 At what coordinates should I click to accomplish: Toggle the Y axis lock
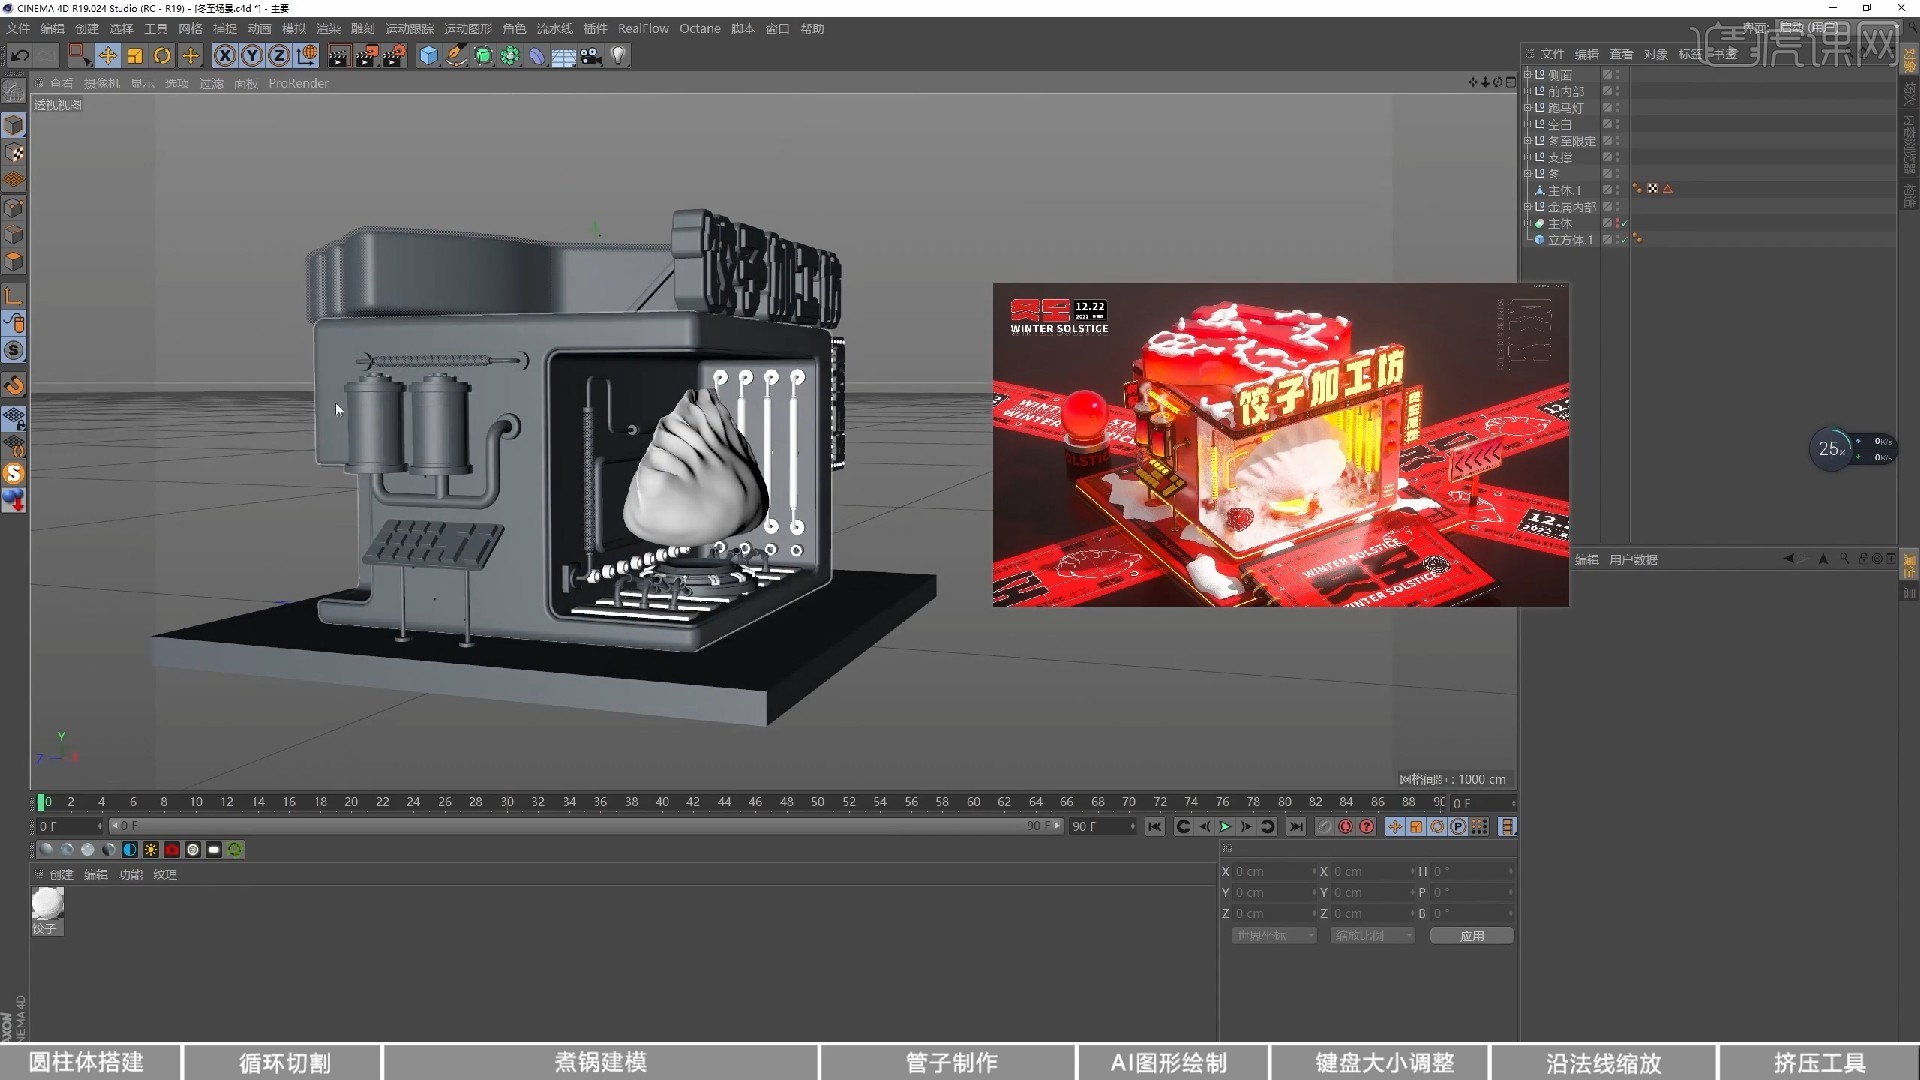(252, 56)
